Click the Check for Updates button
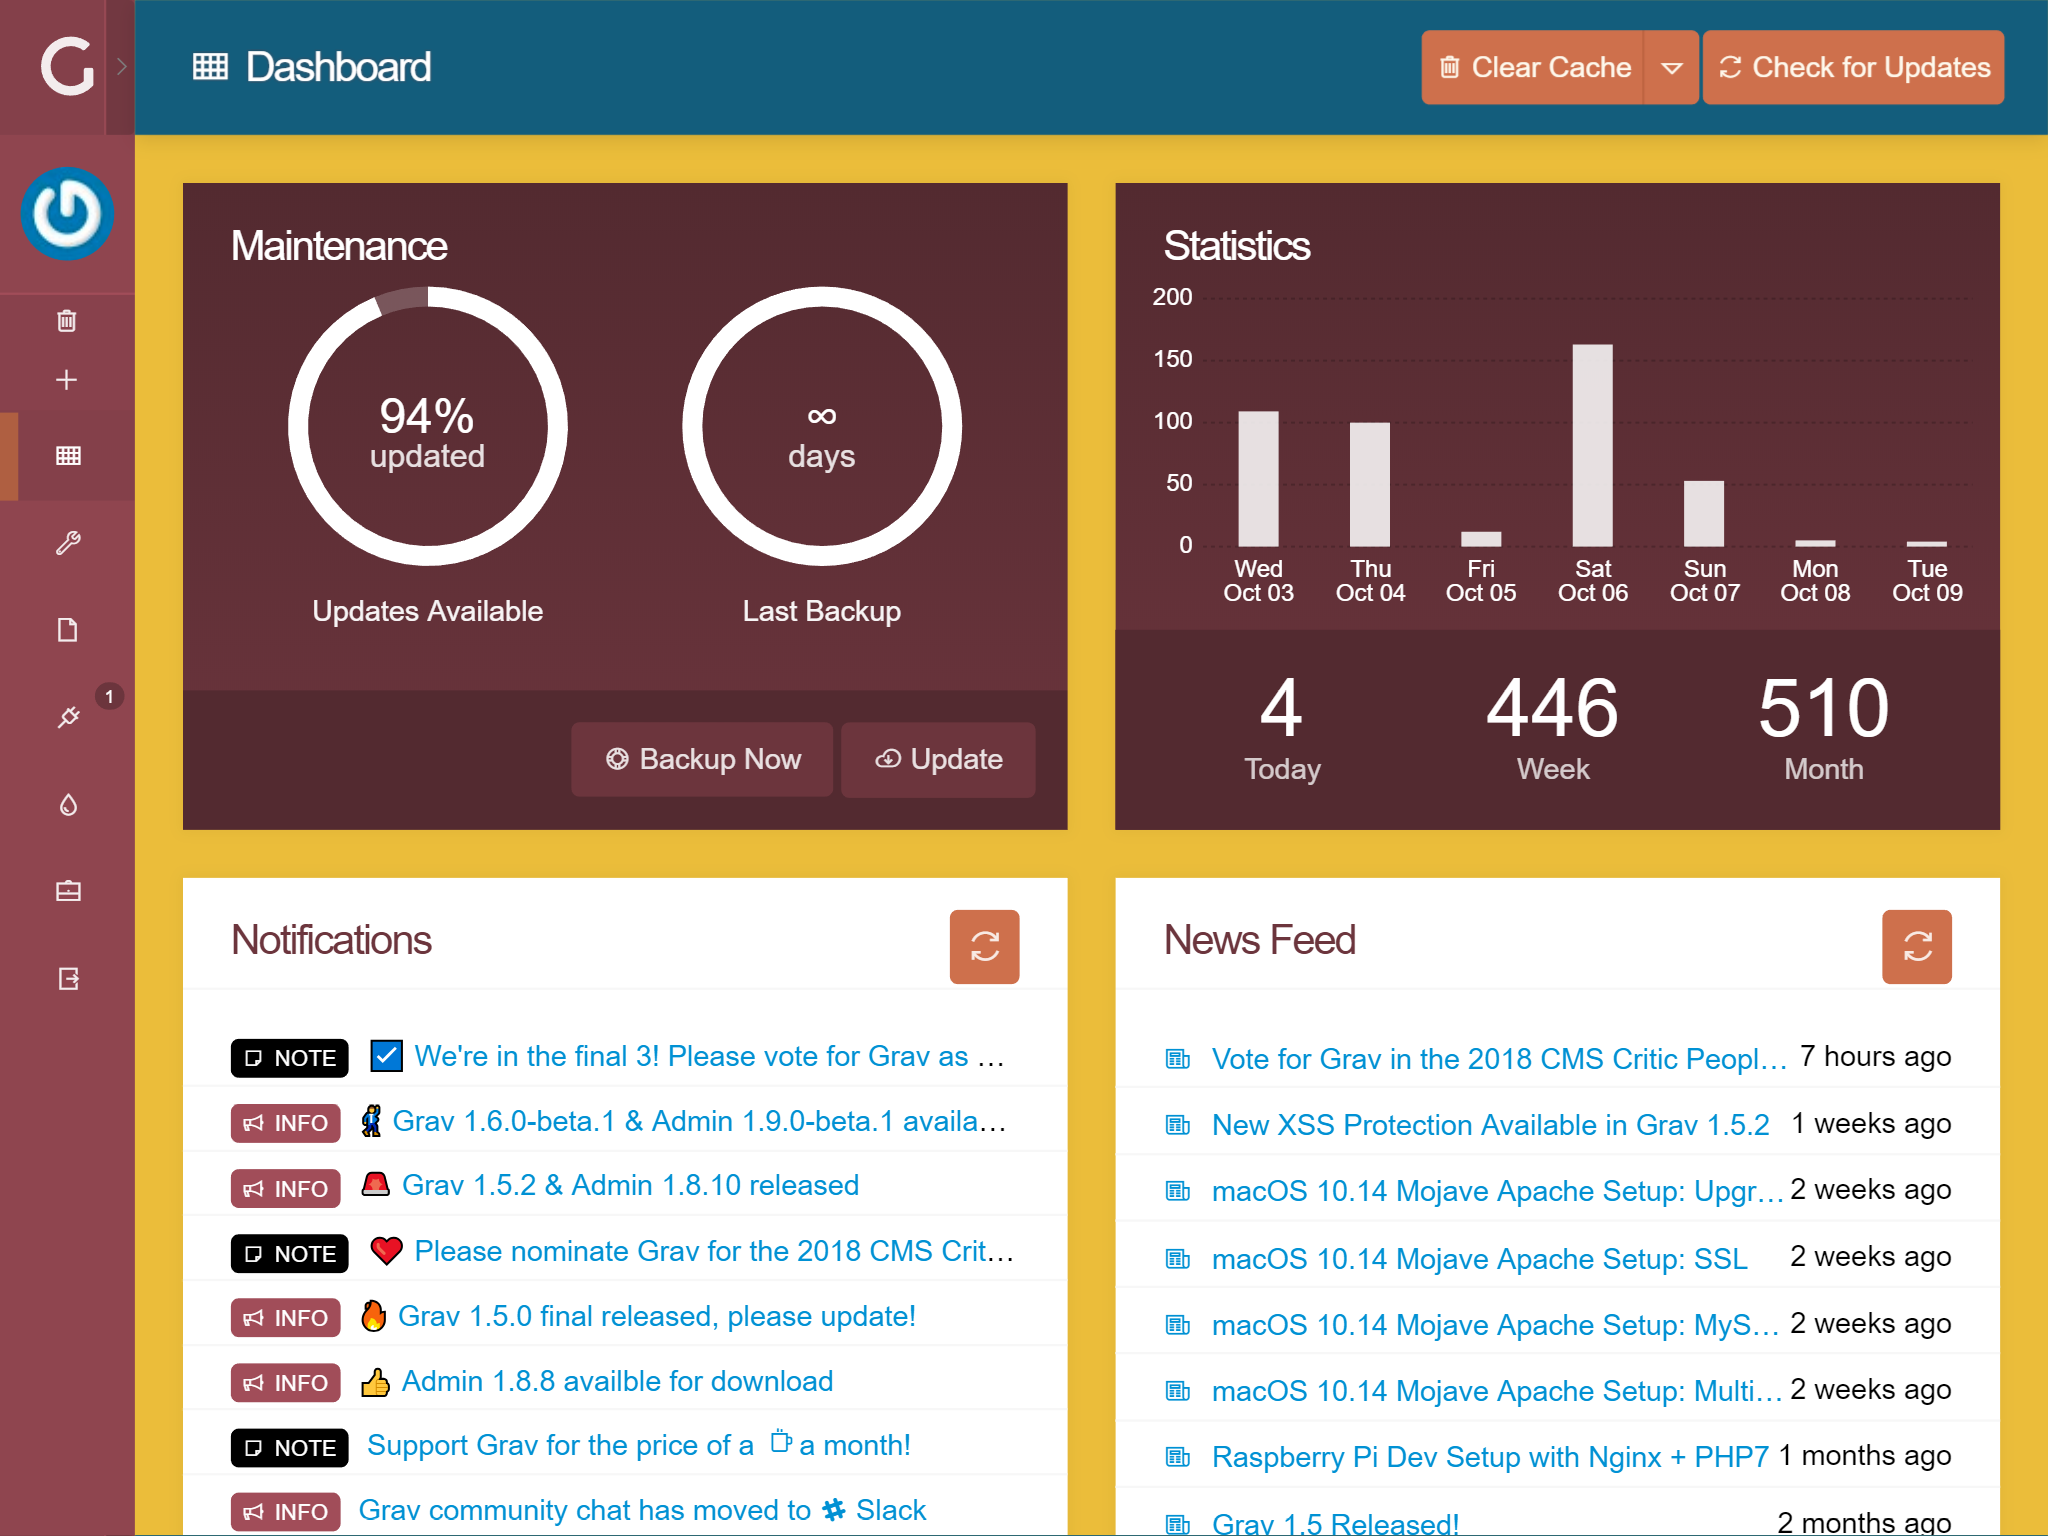Viewport: 2048px width, 1536px height. click(1853, 68)
